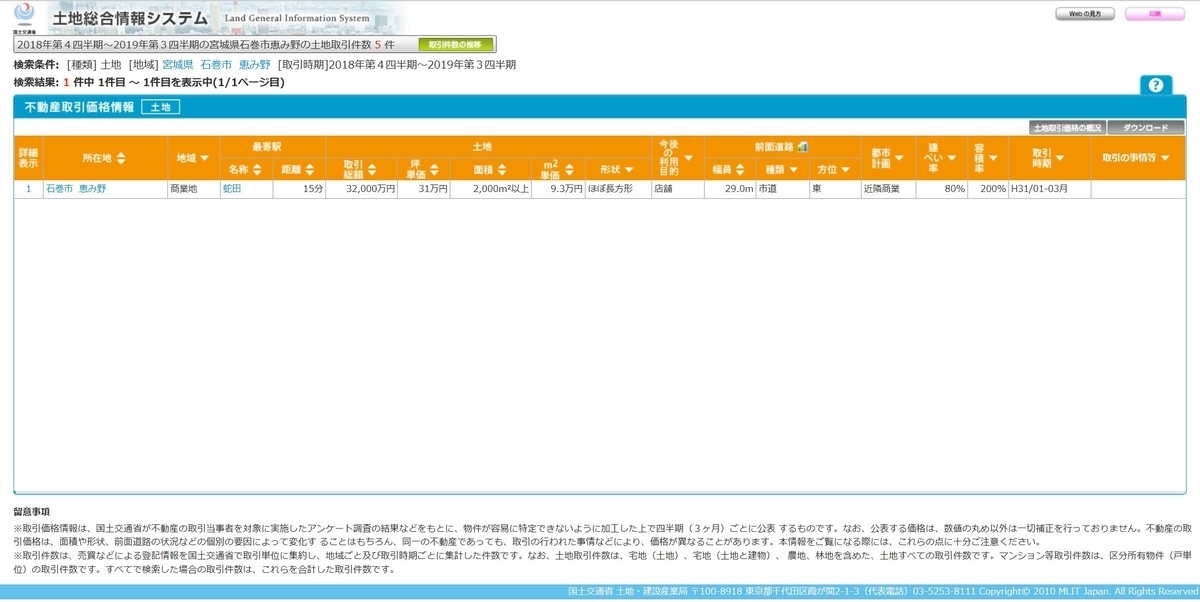Click Webの見方 button
The width and height of the screenshot is (1200, 602).
tap(1086, 14)
